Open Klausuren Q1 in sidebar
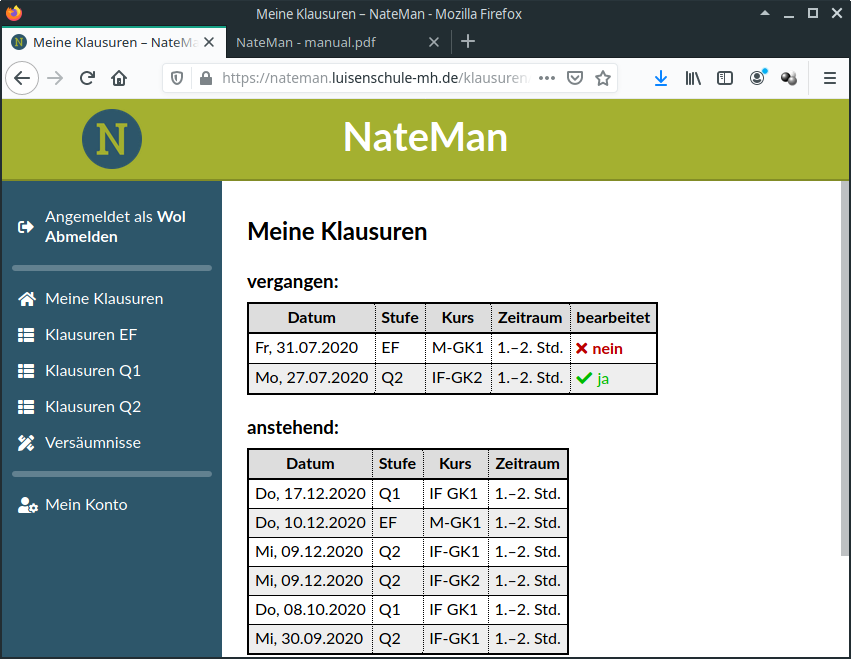This screenshot has width=851, height=659. (92, 371)
